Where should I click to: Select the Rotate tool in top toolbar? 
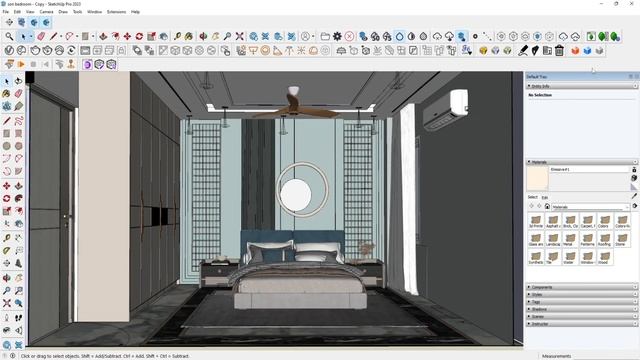tap(139, 36)
